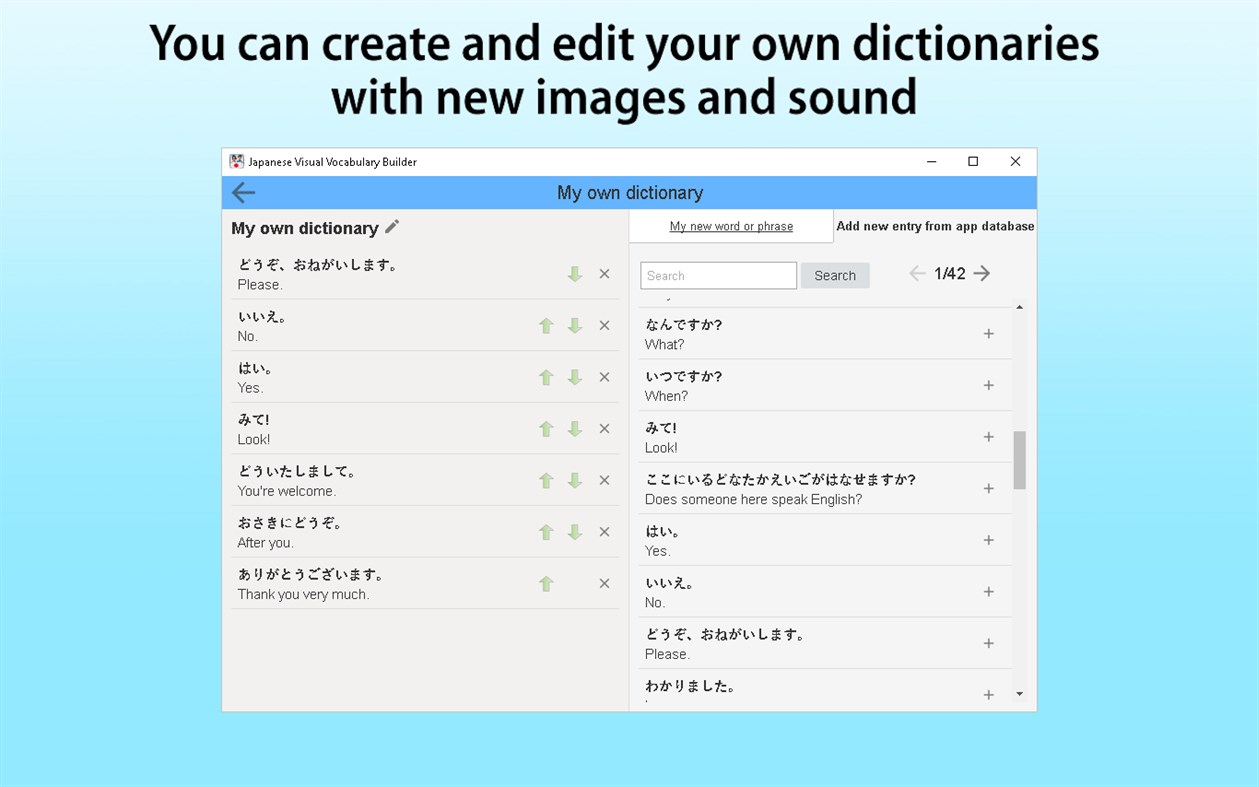Move "Thank you very much." entry up
The image size is (1259, 787).
[x=546, y=583]
